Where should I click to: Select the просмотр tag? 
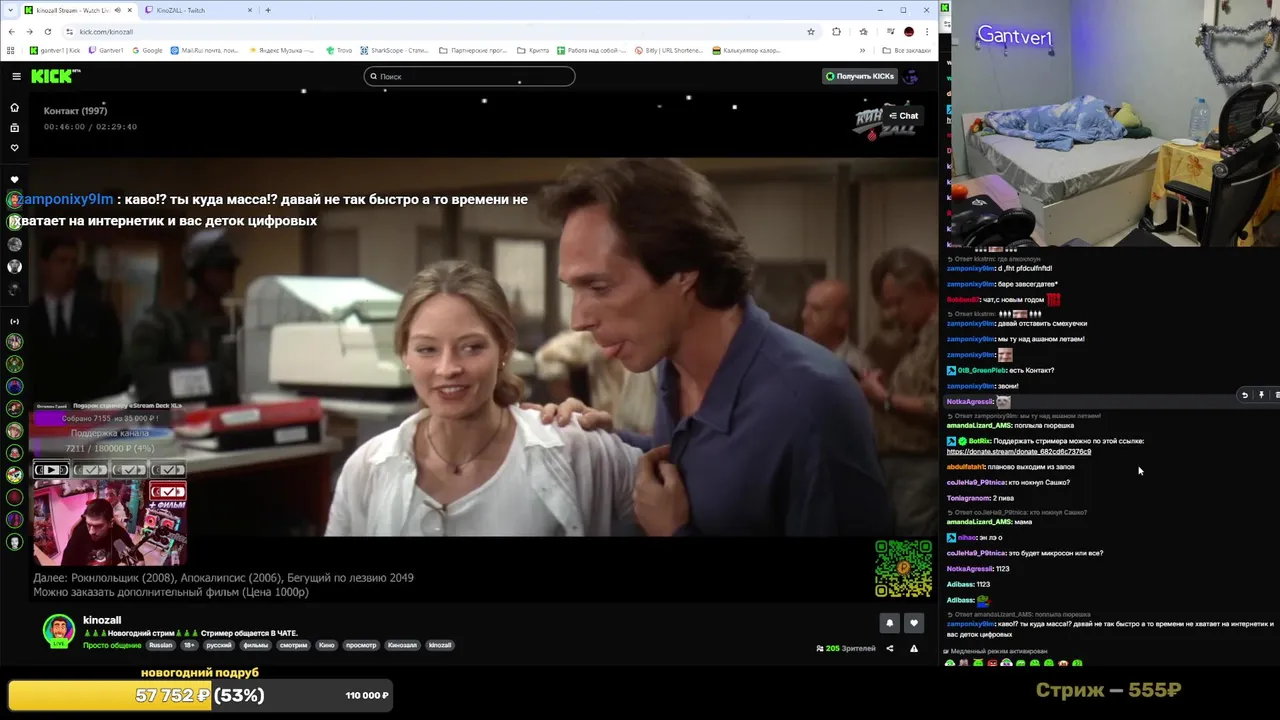[361, 645]
